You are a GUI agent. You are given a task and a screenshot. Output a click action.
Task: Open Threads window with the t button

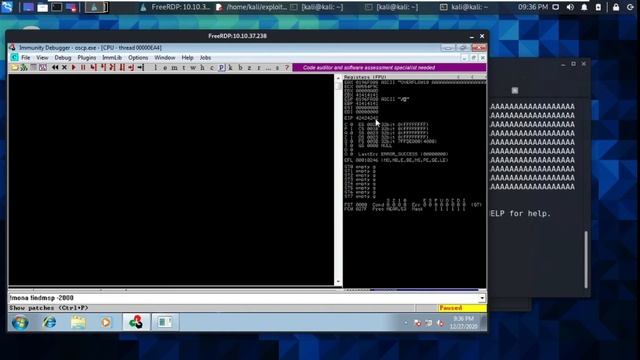(184, 68)
